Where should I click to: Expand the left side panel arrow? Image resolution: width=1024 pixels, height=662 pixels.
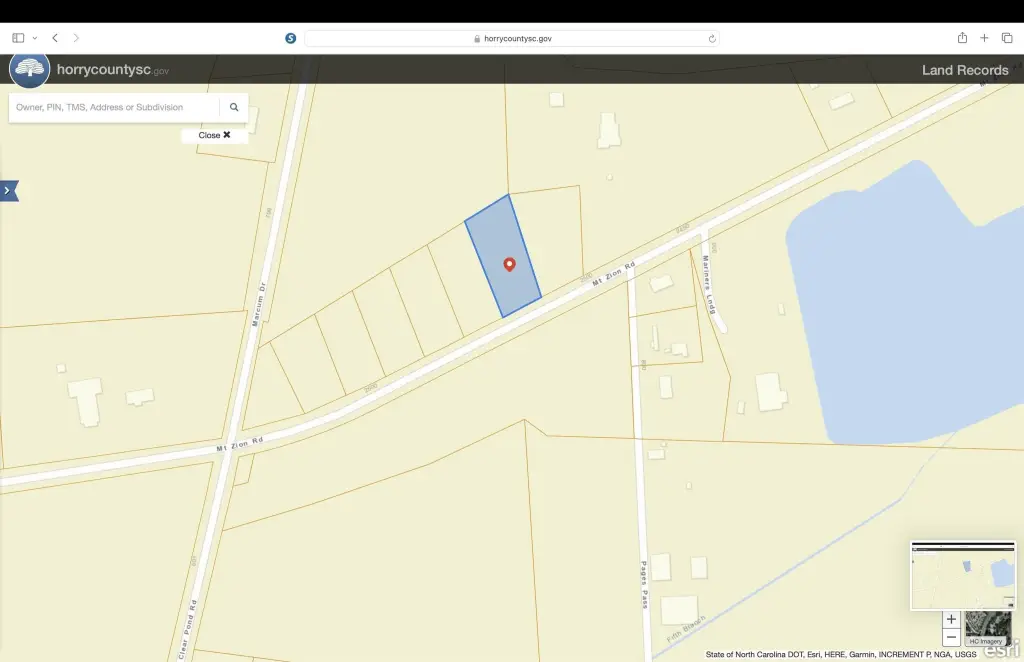8,190
